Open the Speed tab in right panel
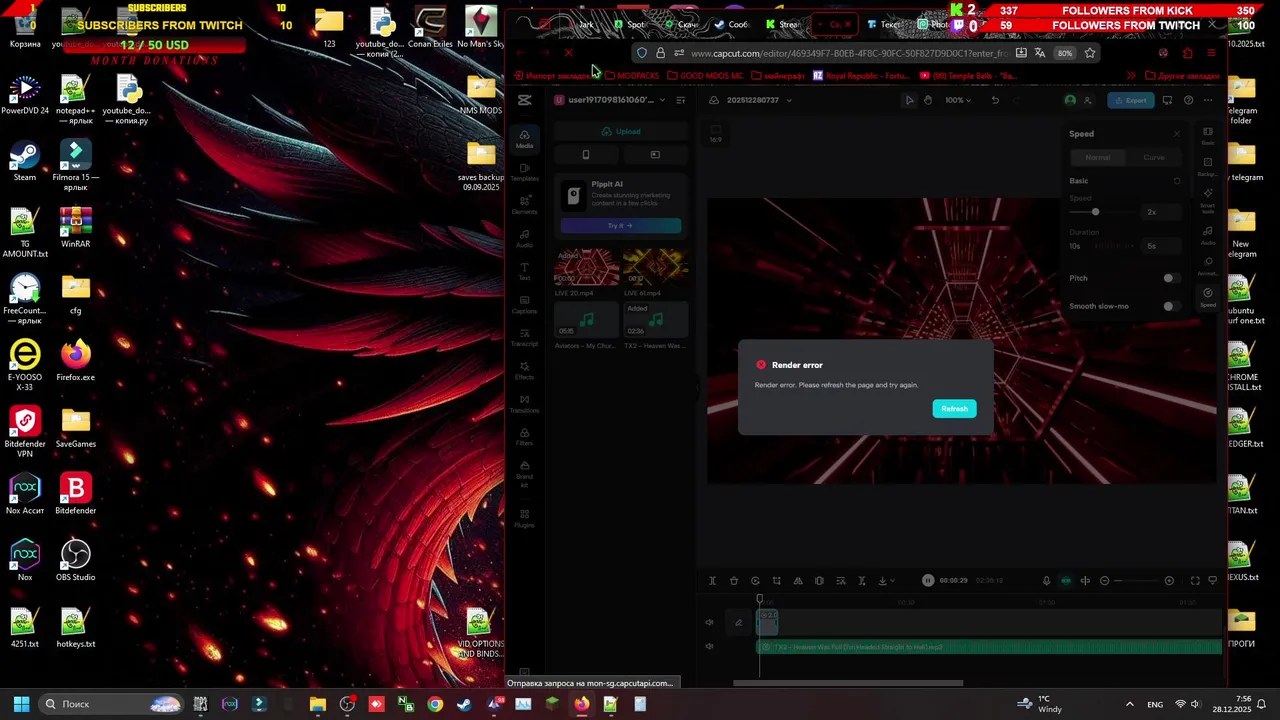This screenshot has height=720, width=1280. tap(1208, 297)
